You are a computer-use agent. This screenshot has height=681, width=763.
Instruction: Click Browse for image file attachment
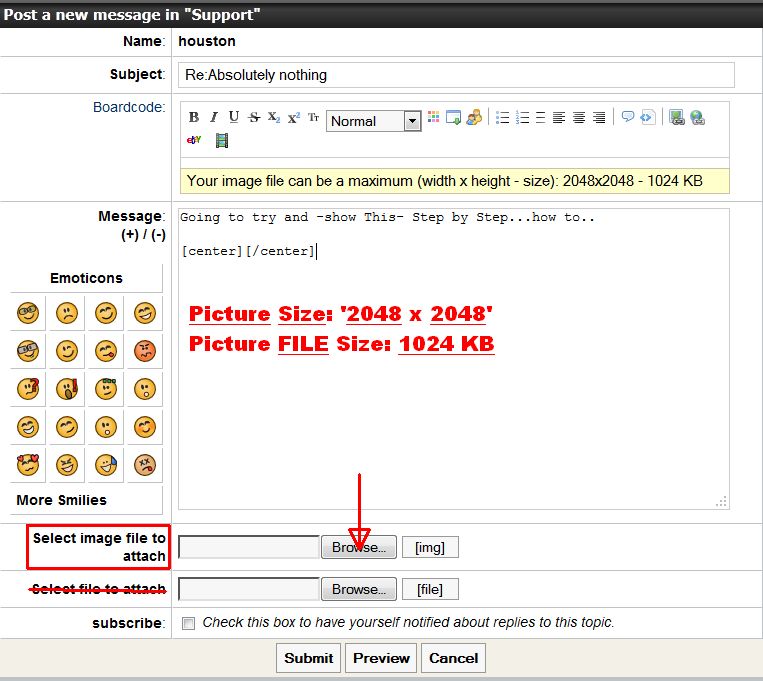pos(359,547)
